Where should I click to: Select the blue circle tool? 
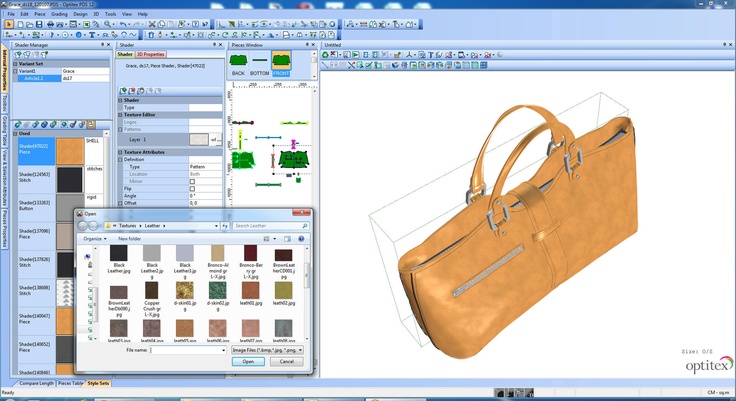click(x=78, y=35)
